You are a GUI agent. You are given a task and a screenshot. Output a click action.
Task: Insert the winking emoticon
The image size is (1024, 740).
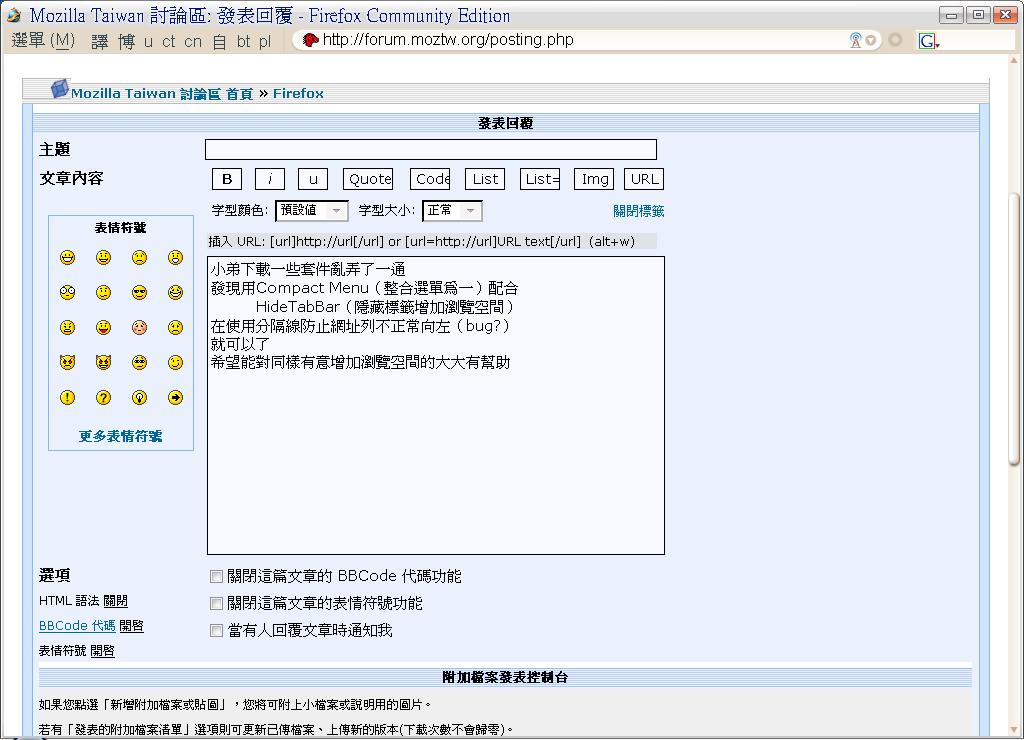point(175,362)
